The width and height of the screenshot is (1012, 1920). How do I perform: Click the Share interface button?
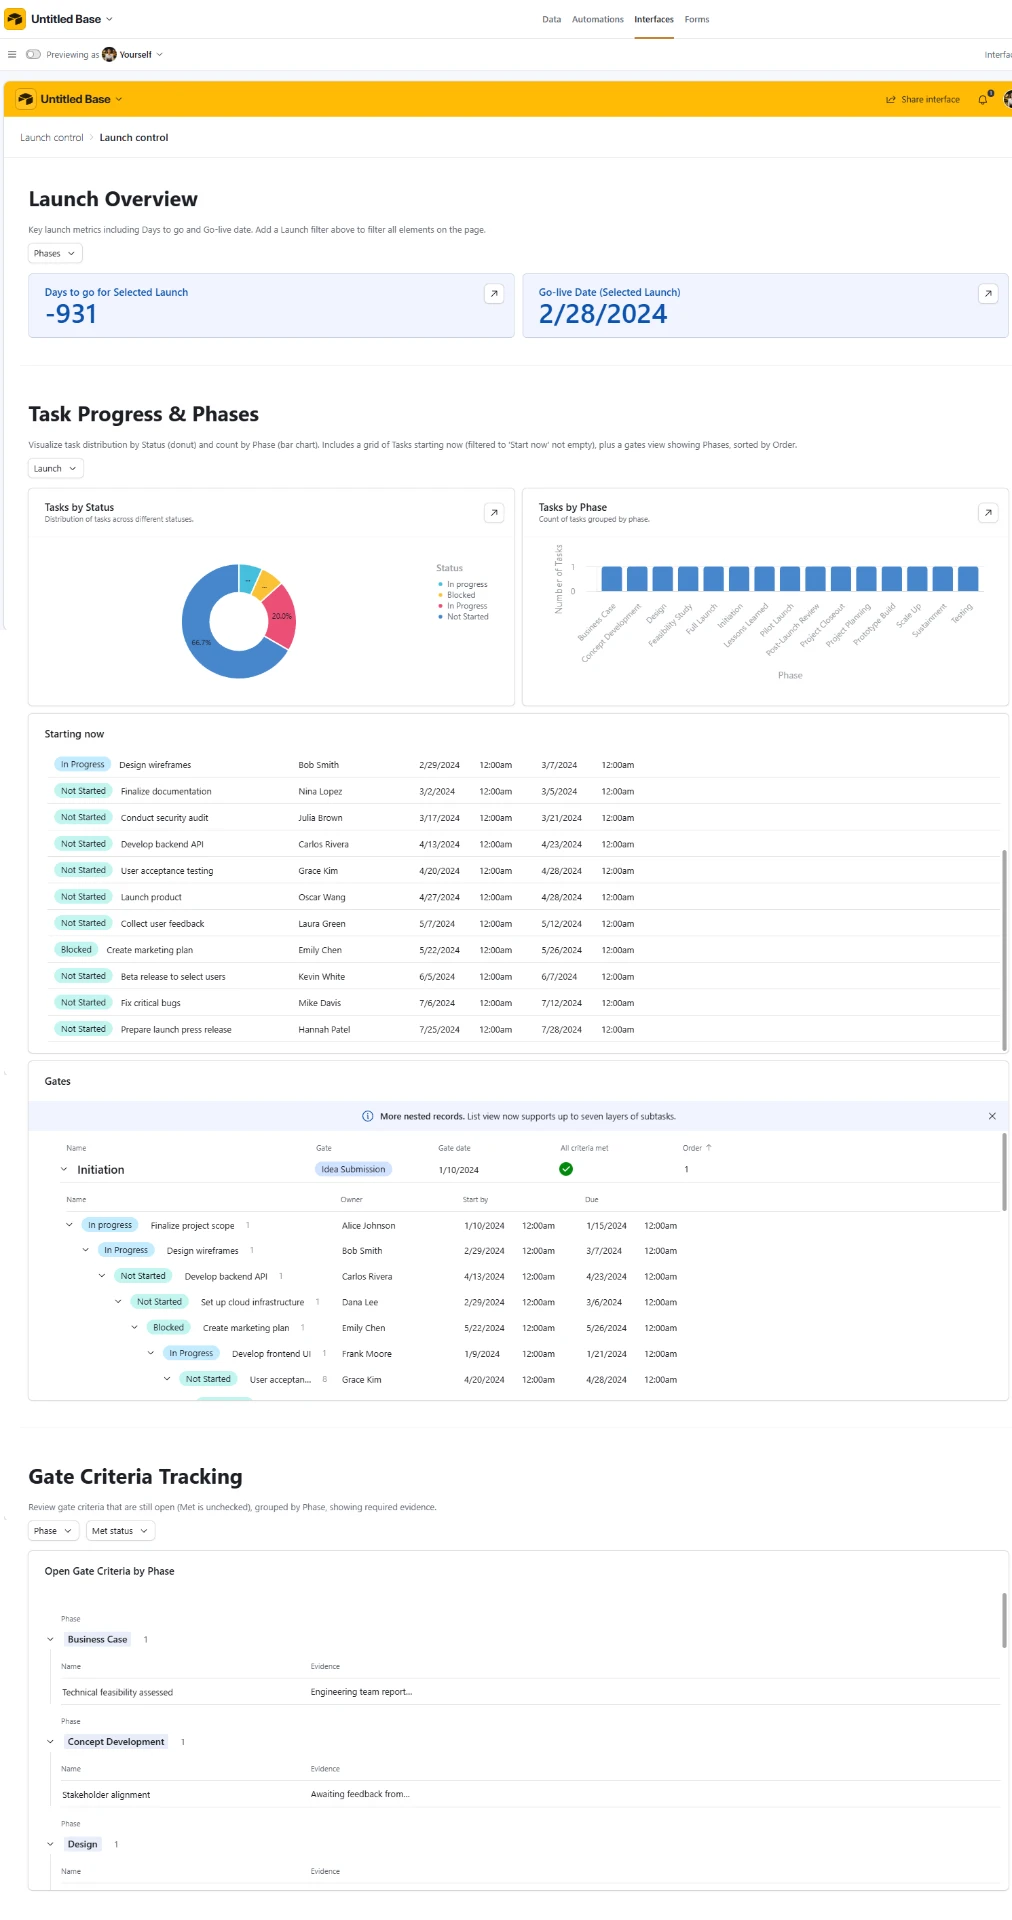(922, 100)
